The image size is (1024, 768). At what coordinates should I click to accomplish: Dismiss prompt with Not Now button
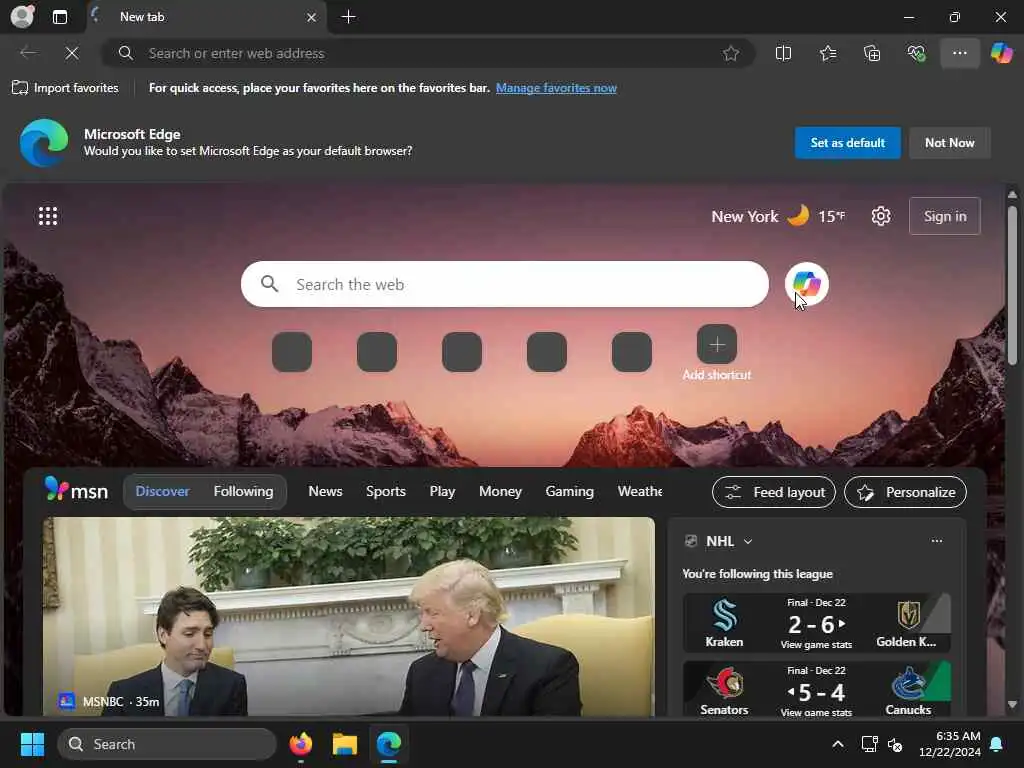(950, 142)
